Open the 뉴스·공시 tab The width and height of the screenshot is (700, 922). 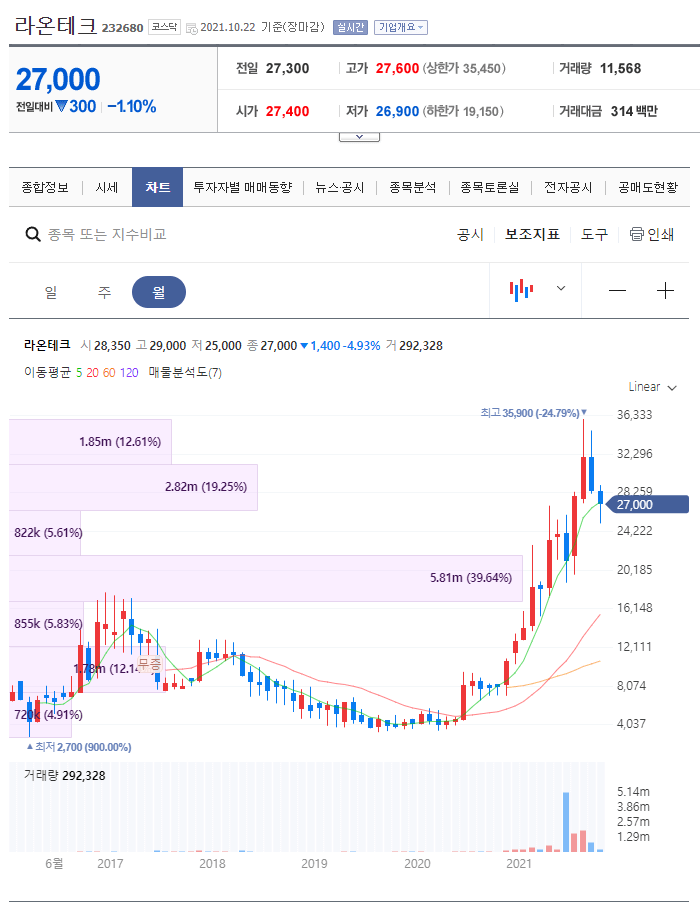(340, 188)
